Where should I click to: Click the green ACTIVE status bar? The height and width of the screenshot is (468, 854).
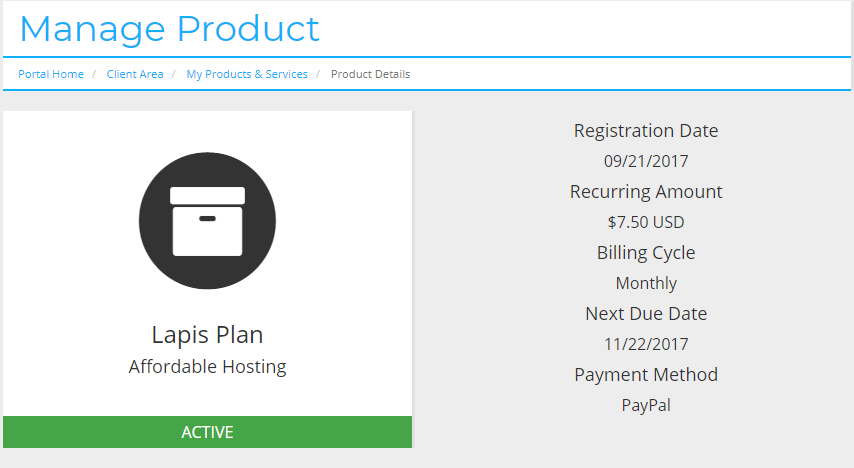click(208, 432)
